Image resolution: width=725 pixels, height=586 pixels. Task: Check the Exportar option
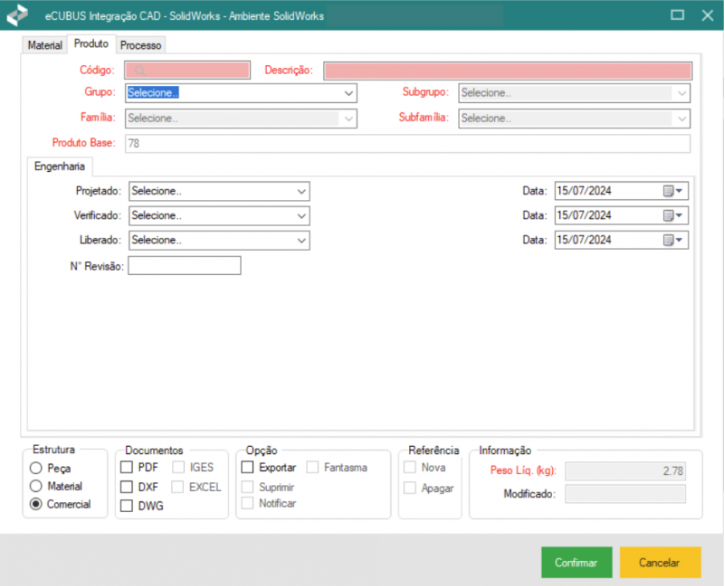247,467
